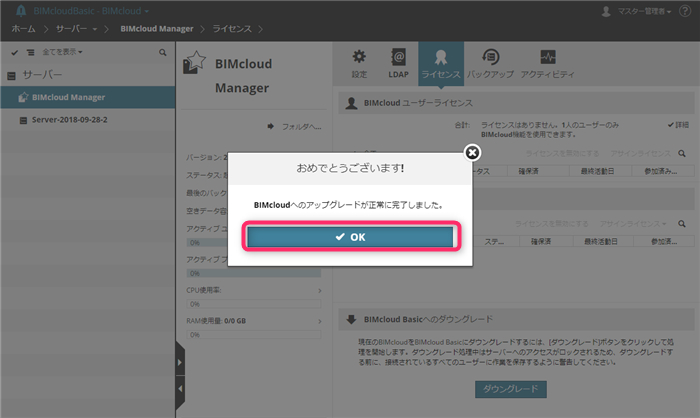Viewport: 700px width, 418px height.
Task: Go to ライセンス breadcrumb
Action: coord(232,29)
